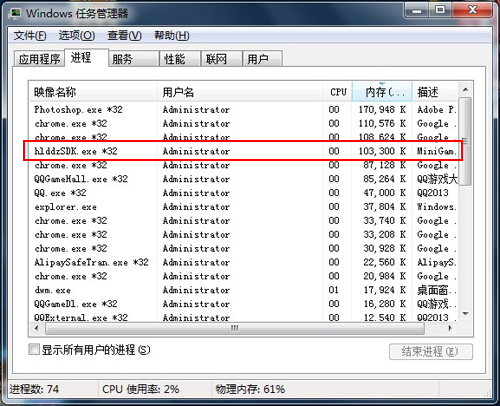The width and height of the screenshot is (500, 406).
Task: Click the horizontal scrollbar right arrow
Action: (450, 328)
